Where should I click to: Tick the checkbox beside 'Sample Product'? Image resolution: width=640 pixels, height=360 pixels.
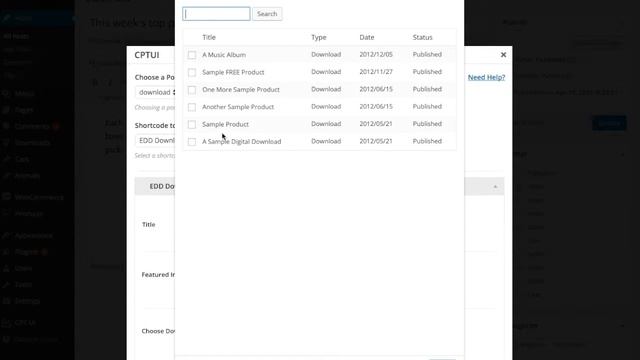pyautogui.click(x=192, y=124)
